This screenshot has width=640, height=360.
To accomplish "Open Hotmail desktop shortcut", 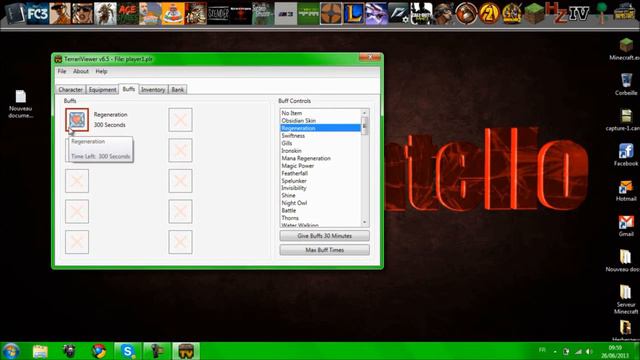I will point(626,191).
